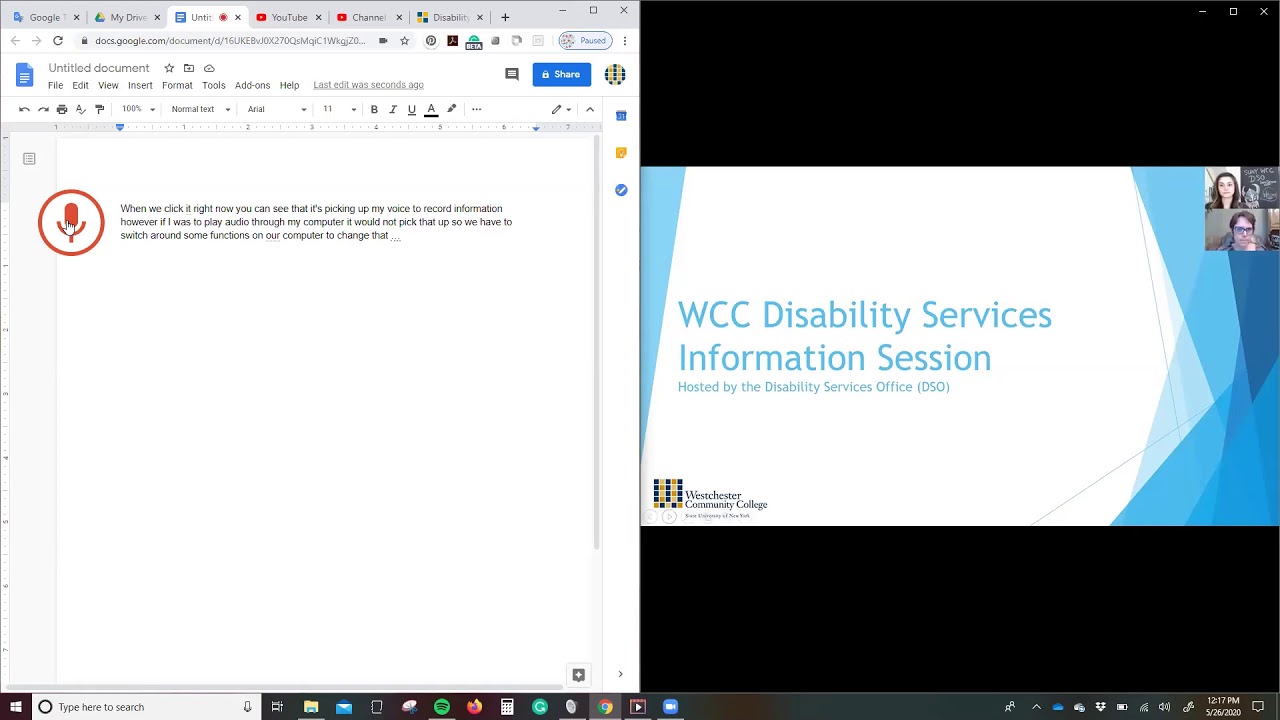Viewport: 1280px width, 720px height.
Task: Star the Untitled document
Action: pyautogui.click(x=169, y=68)
